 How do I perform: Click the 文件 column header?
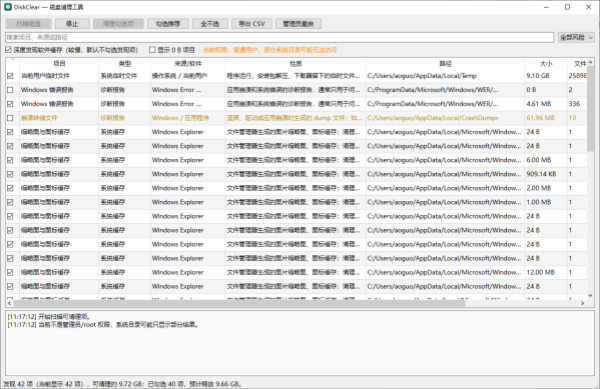pos(577,63)
